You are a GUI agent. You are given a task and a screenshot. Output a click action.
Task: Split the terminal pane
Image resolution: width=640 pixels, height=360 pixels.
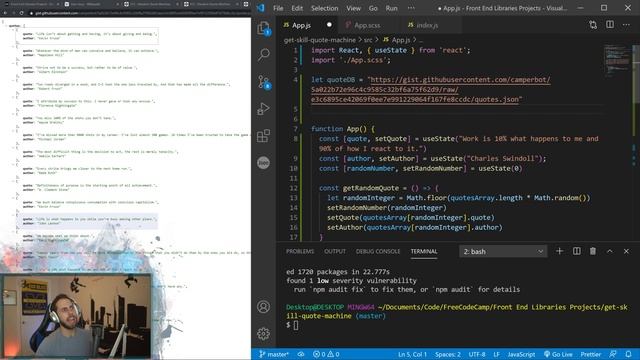click(x=576, y=251)
